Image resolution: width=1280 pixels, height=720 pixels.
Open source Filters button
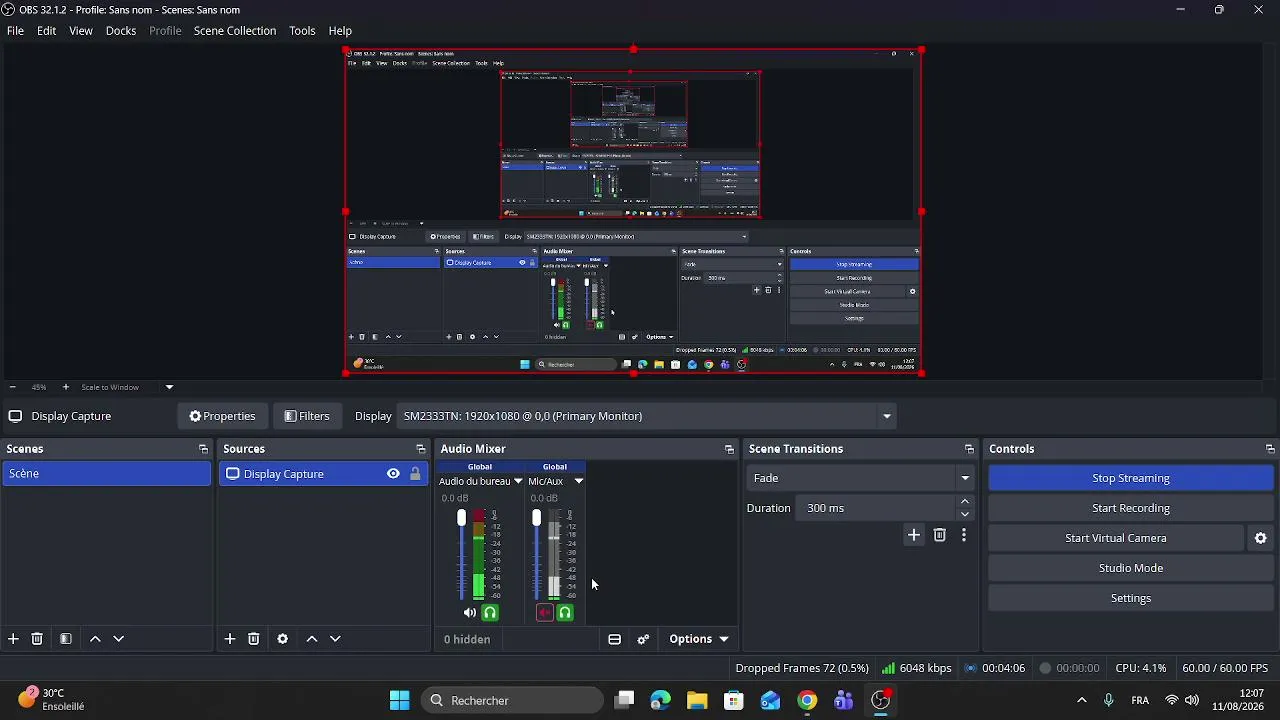pos(307,416)
